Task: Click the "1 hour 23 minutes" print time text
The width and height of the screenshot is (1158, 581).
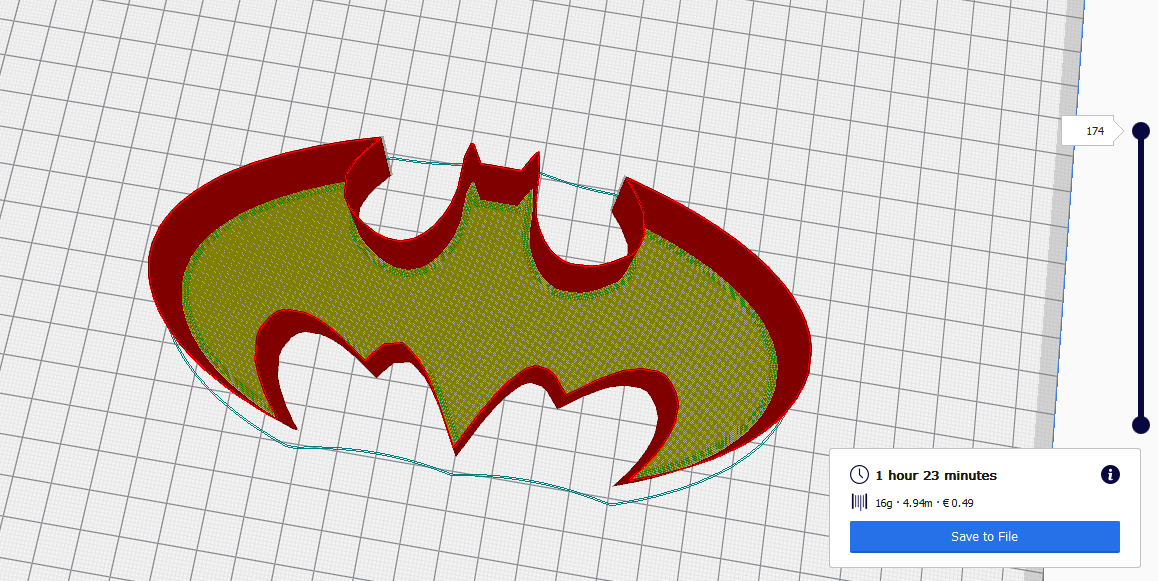Action: 936,475
